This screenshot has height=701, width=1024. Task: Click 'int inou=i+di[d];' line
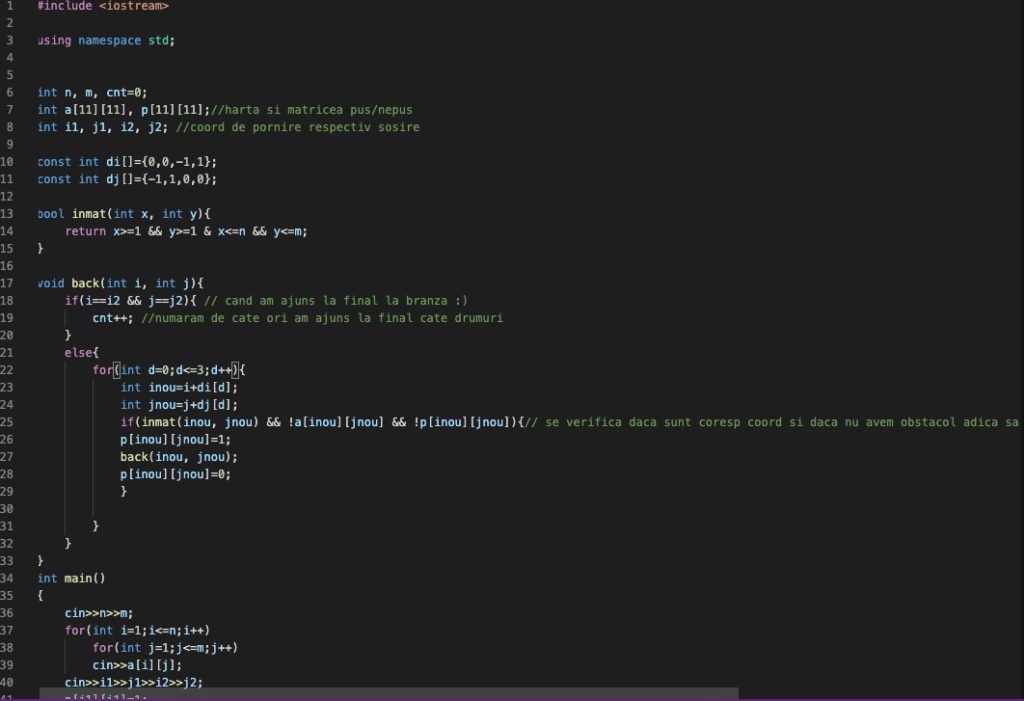pos(179,387)
